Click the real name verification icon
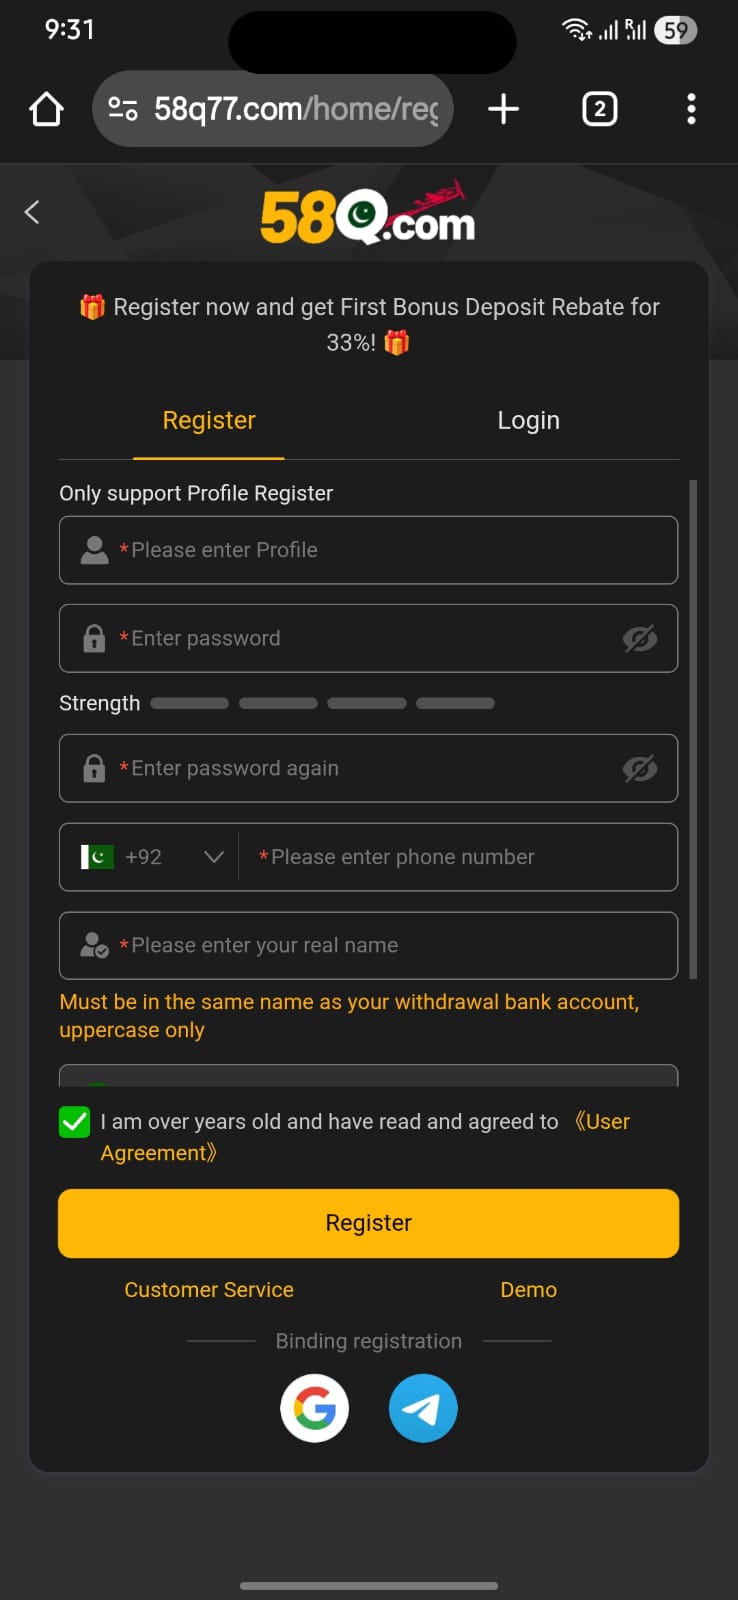Image resolution: width=738 pixels, height=1600 pixels. [x=93, y=945]
